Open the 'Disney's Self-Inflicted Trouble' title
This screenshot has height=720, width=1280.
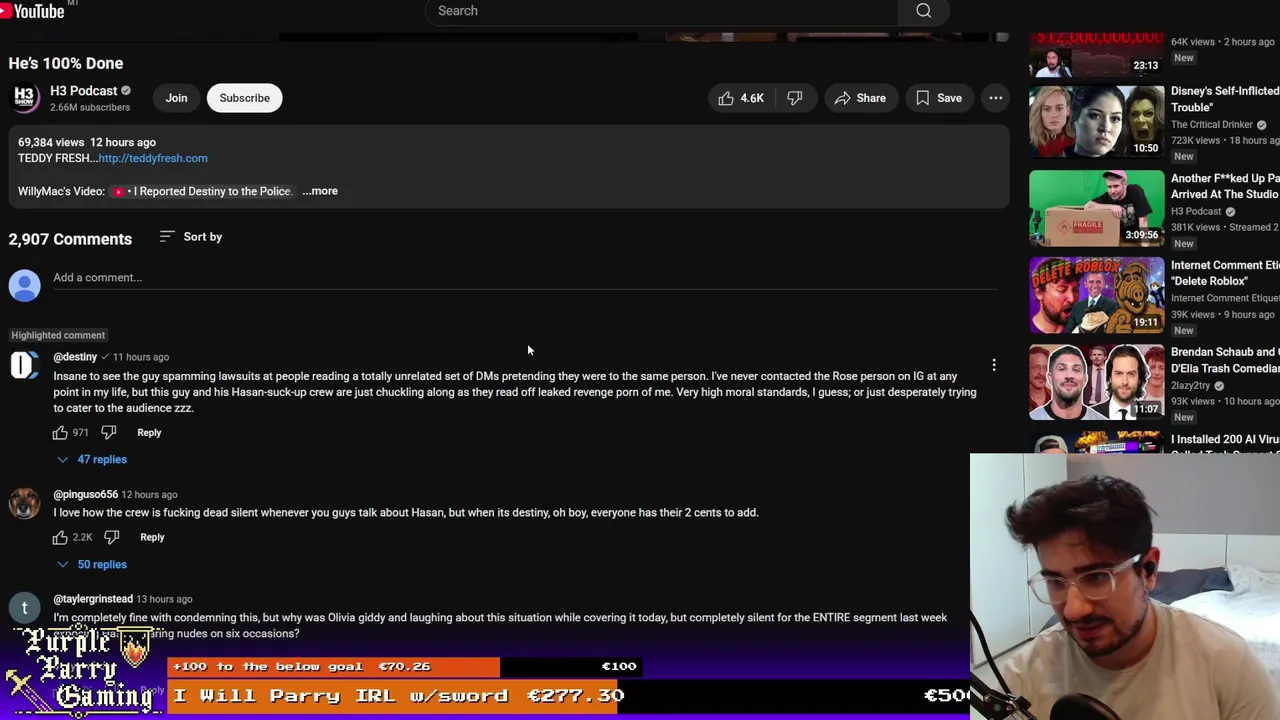coord(1224,99)
